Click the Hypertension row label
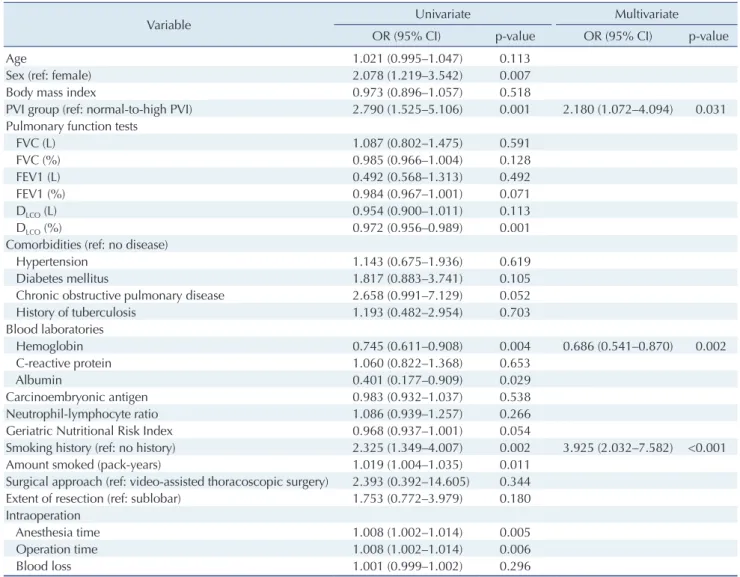 [x=52, y=262]
